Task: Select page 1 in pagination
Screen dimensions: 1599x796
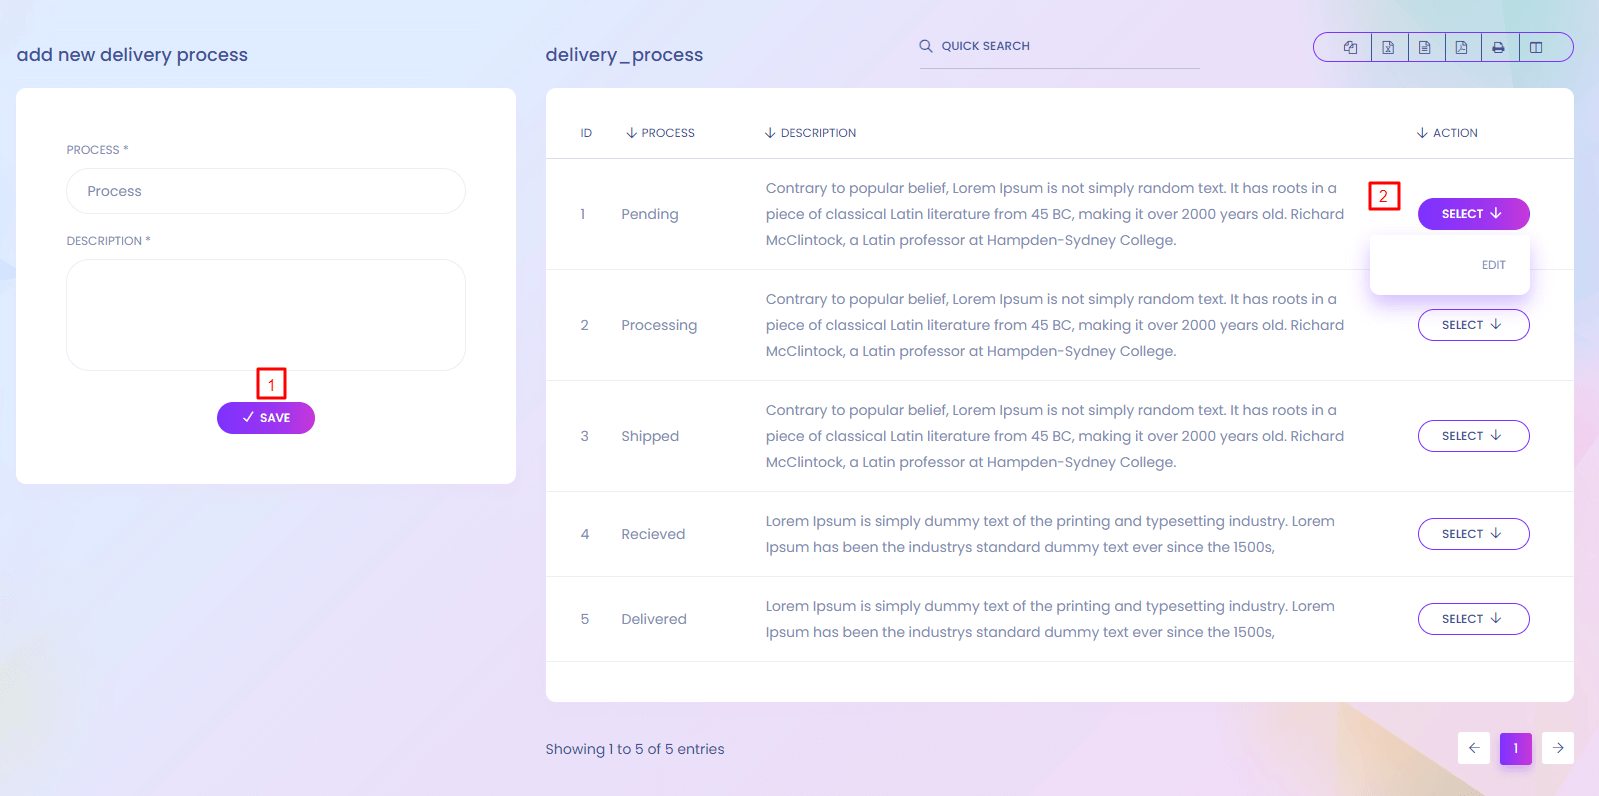Action: point(1516,748)
